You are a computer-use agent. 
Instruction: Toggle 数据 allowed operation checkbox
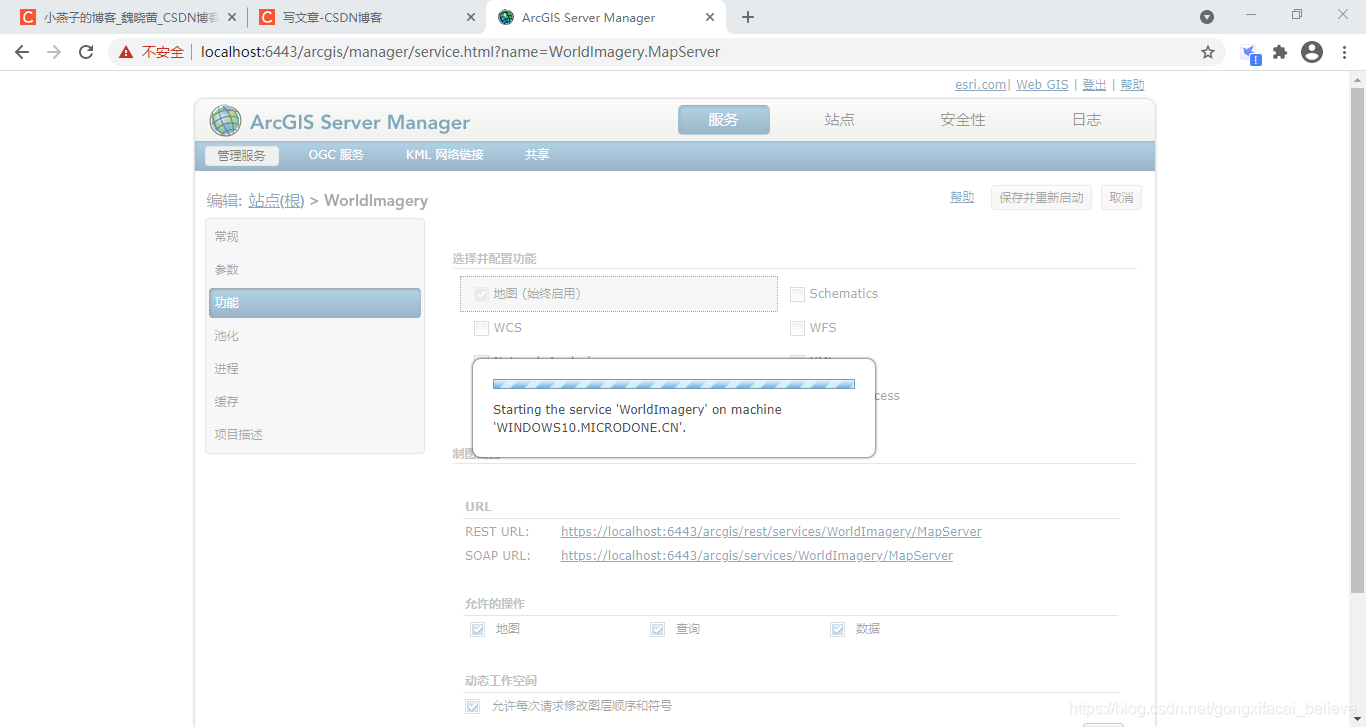pos(838,629)
